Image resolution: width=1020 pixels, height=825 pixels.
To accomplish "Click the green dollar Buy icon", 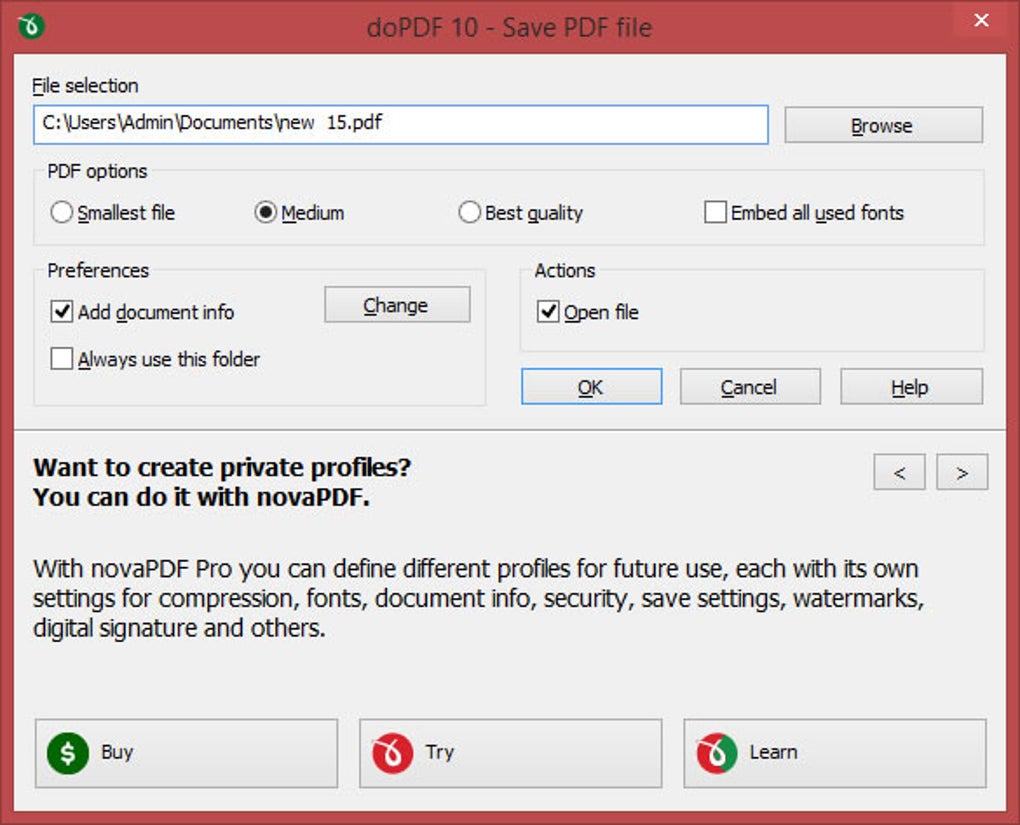I will pyautogui.click(x=68, y=753).
